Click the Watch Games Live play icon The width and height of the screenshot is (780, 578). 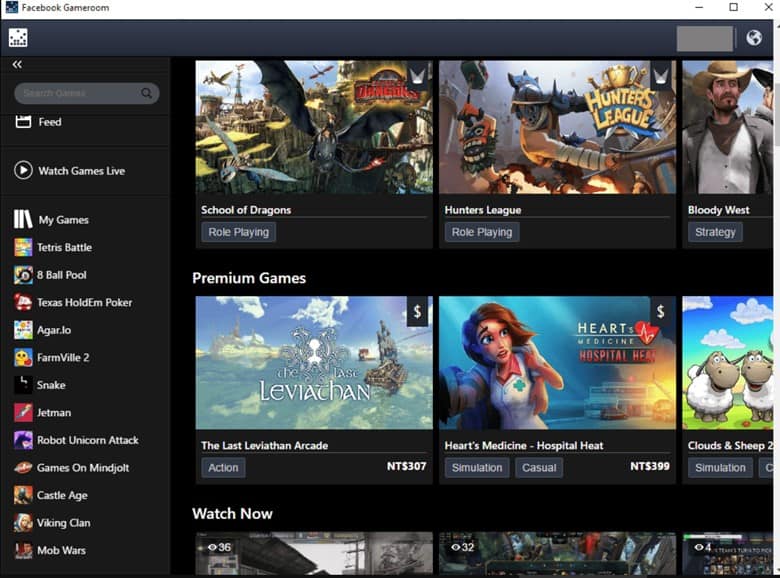pos(23,170)
